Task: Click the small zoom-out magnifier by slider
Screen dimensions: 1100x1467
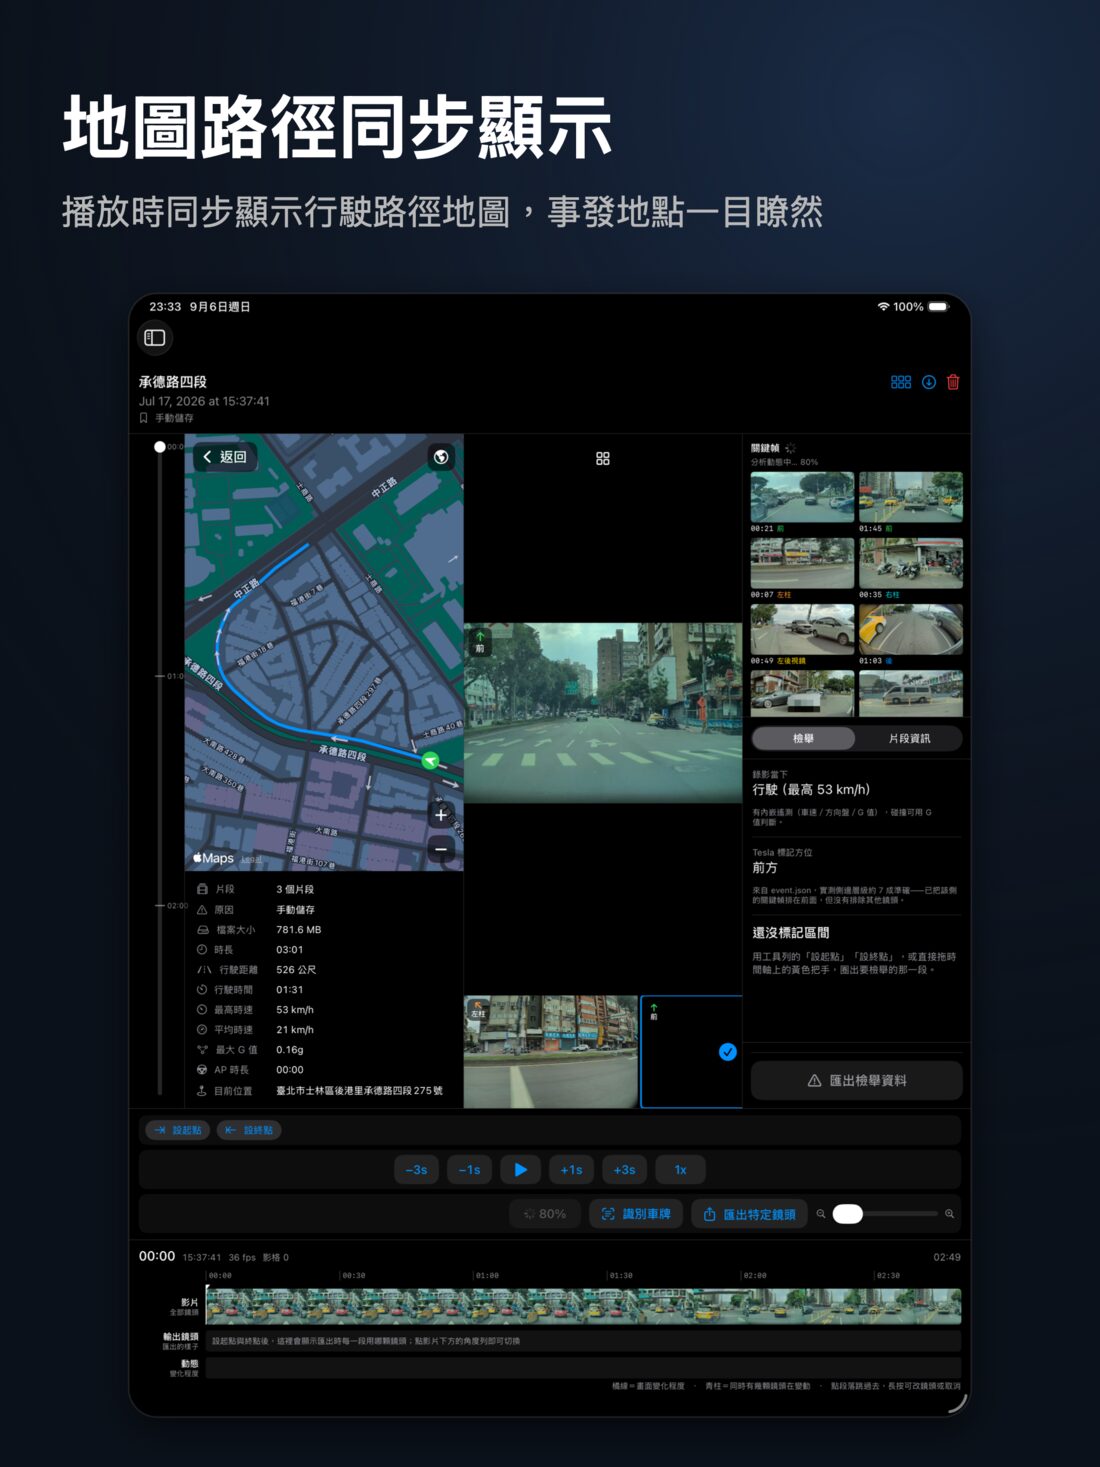Action: [821, 1214]
